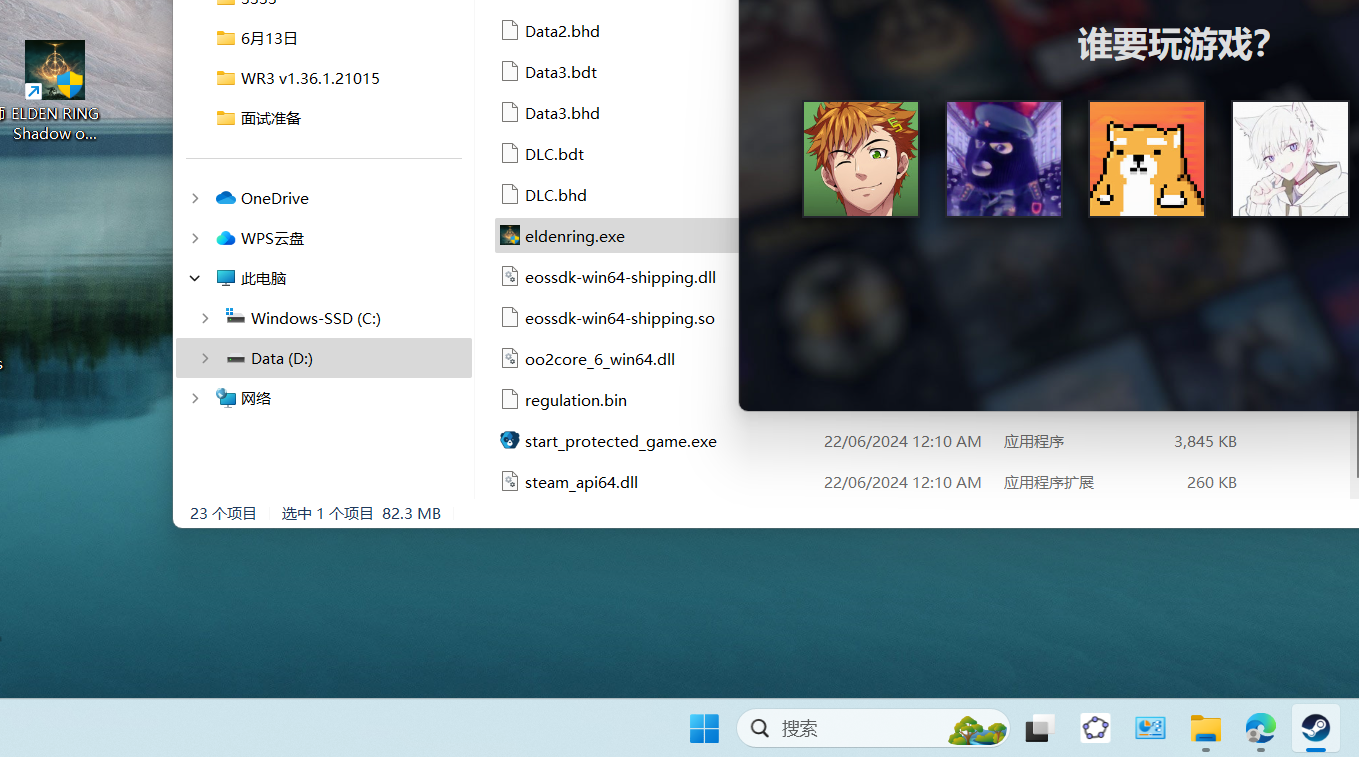Click the Windows Start button
The image size is (1359, 757).
[x=704, y=728]
